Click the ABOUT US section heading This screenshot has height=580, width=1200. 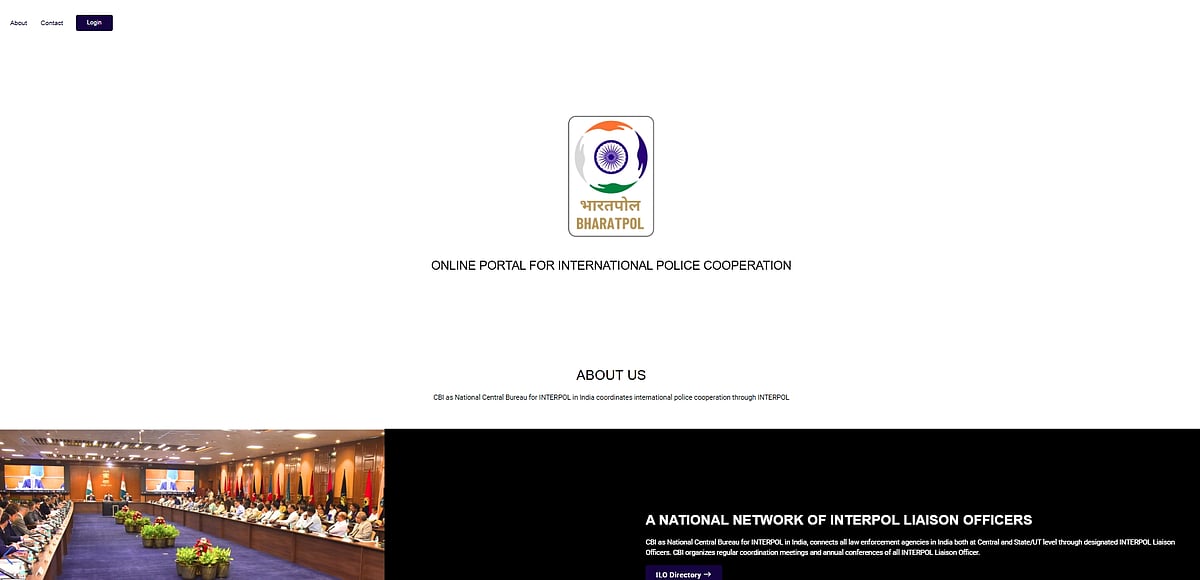point(611,375)
